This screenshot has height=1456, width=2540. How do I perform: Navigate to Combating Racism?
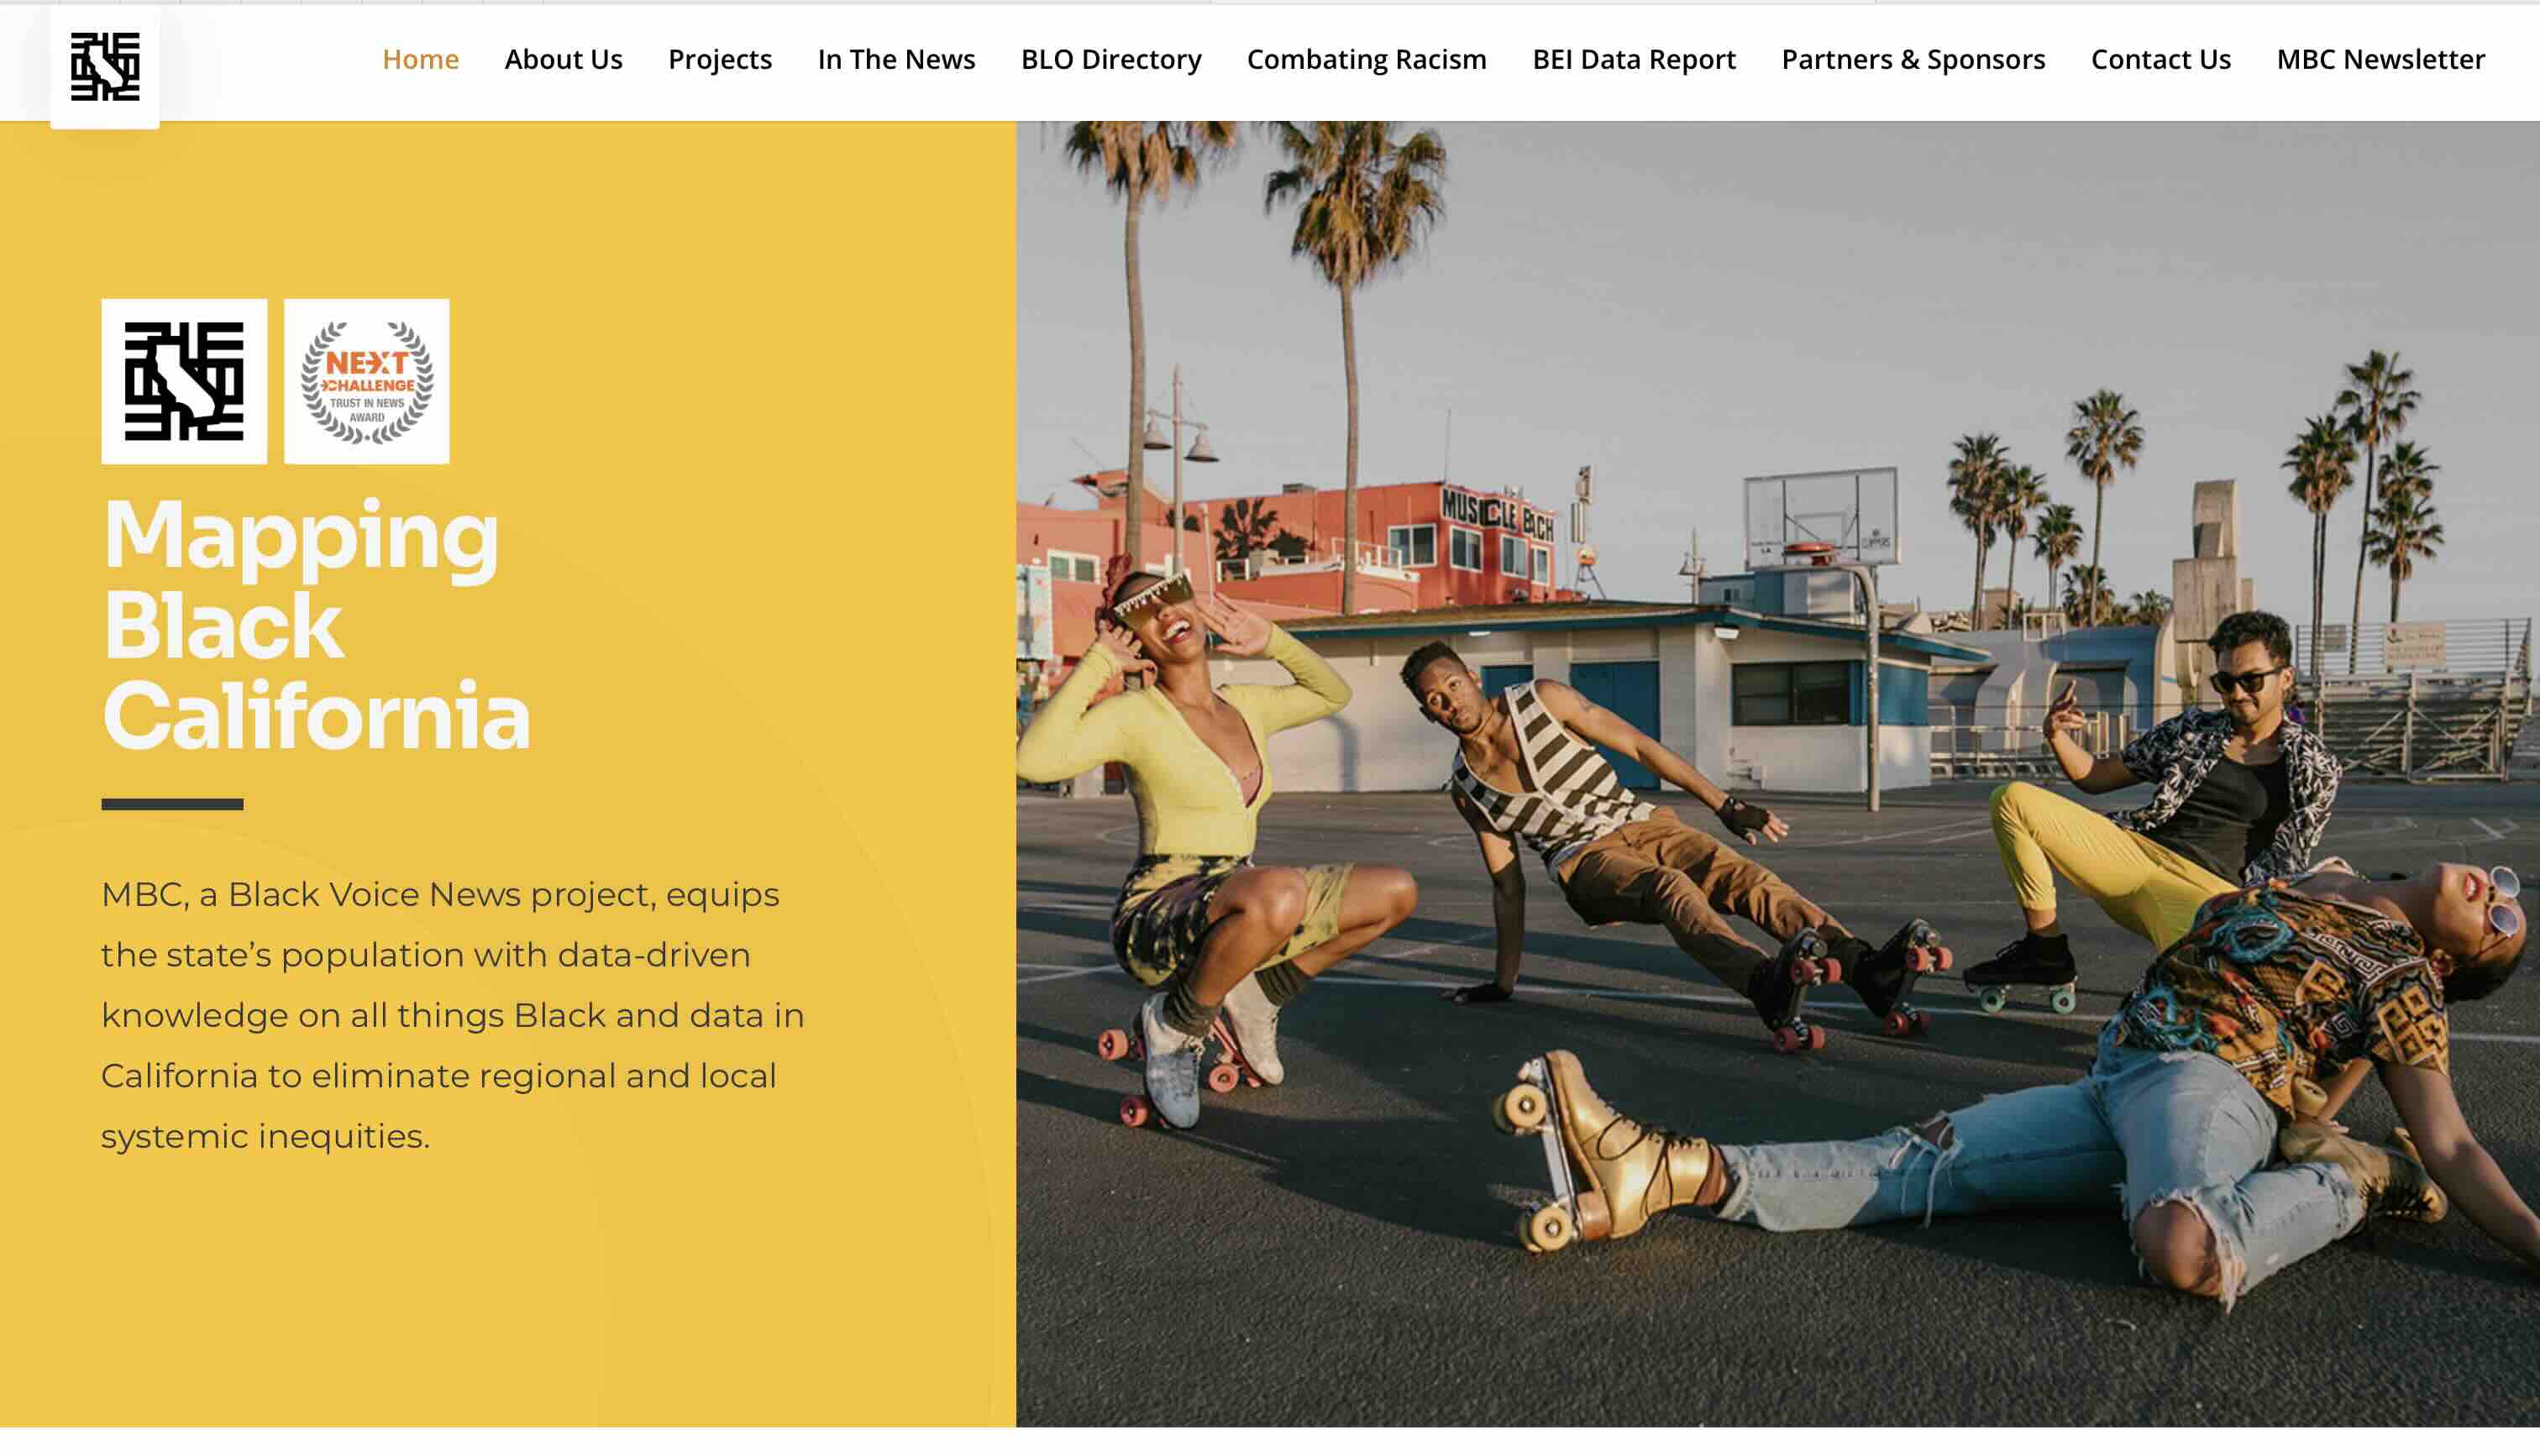click(x=1366, y=59)
